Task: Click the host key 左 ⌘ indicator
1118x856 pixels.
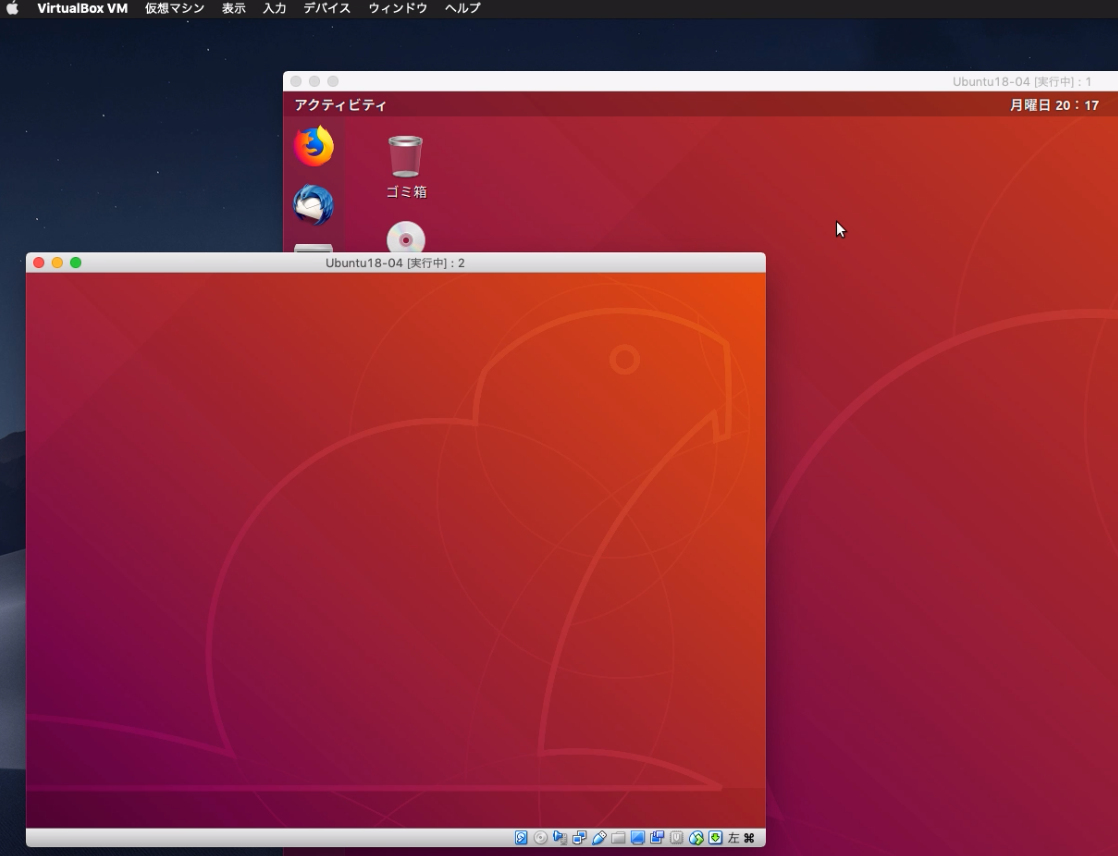Action: coord(741,837)
